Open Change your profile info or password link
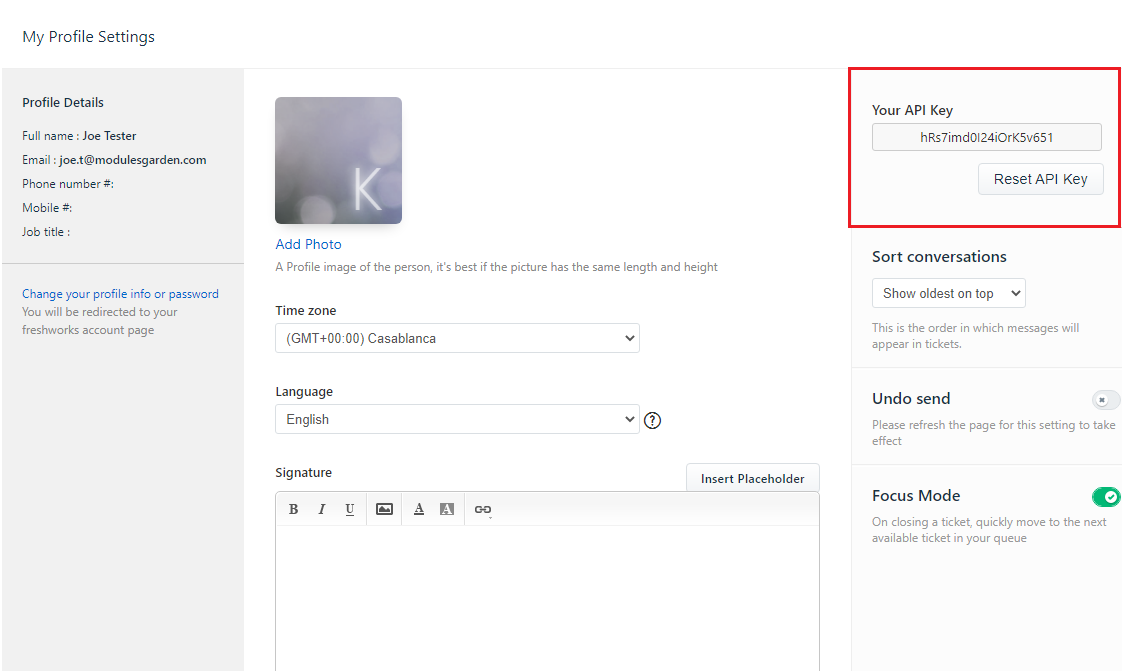Screen dimensions: 1123x671 click(120, 294)
